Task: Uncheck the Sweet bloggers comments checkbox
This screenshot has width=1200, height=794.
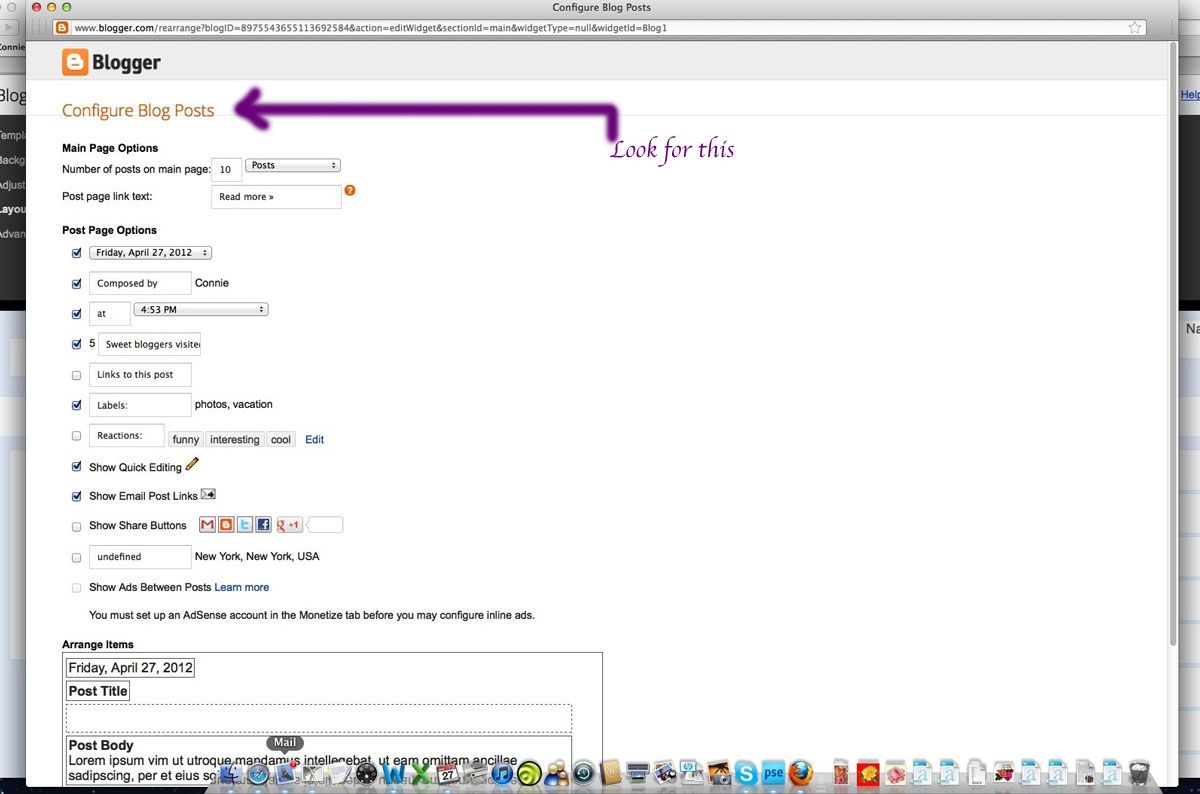Action: 77,344
